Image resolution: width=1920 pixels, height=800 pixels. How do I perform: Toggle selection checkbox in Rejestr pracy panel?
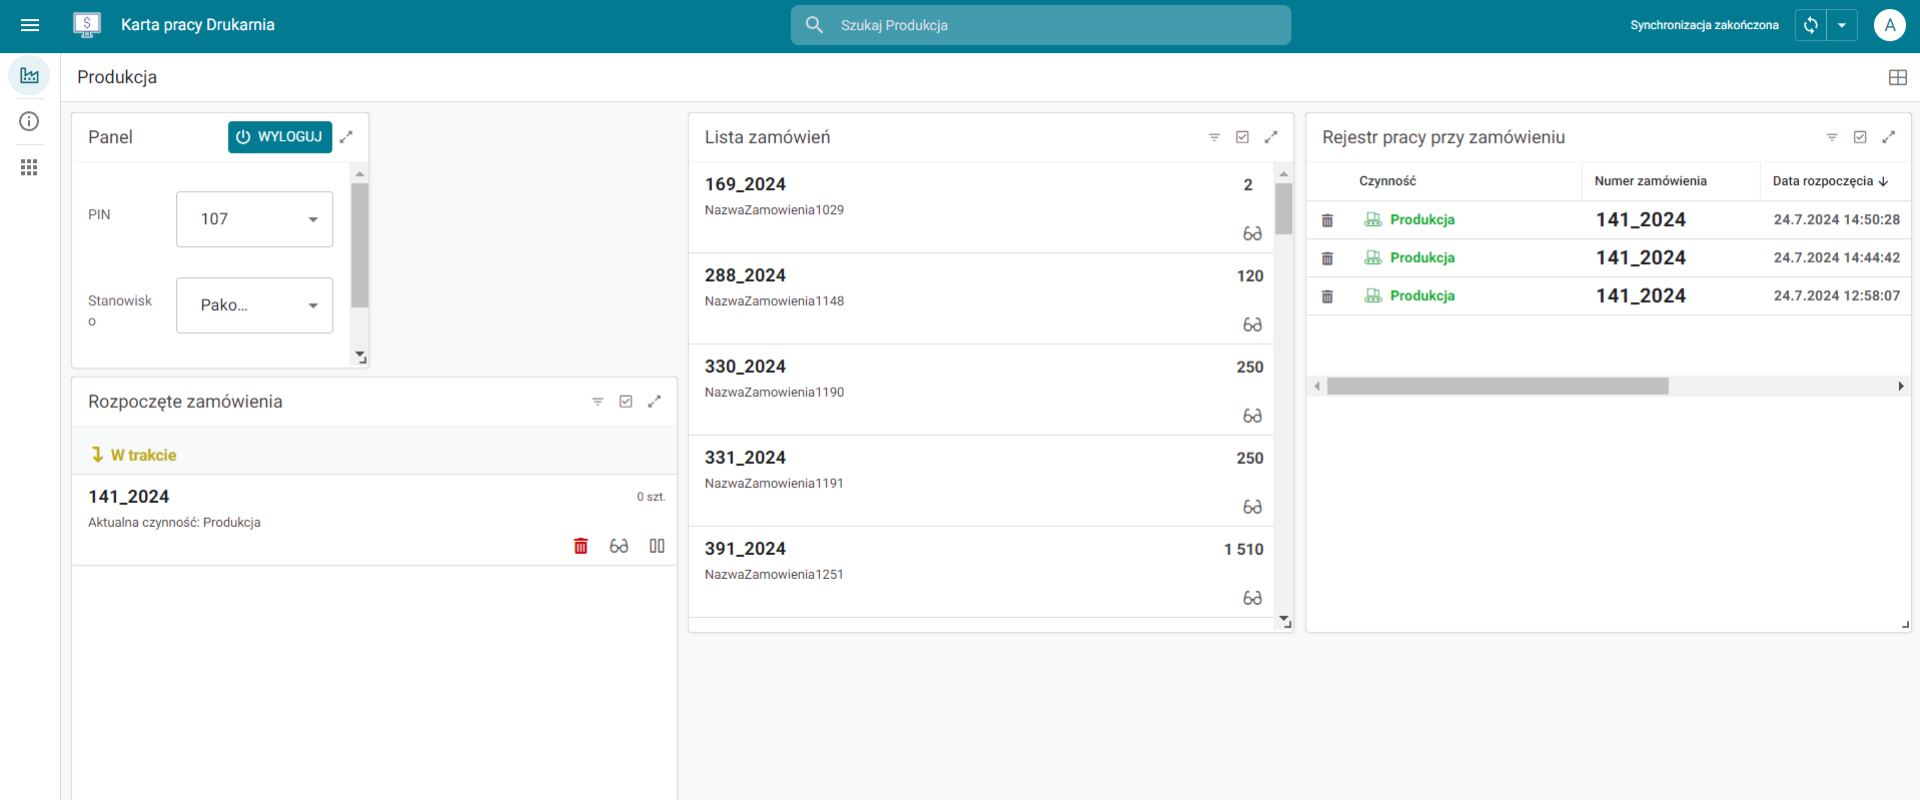pyautogui.click(x=1860, y=137)
